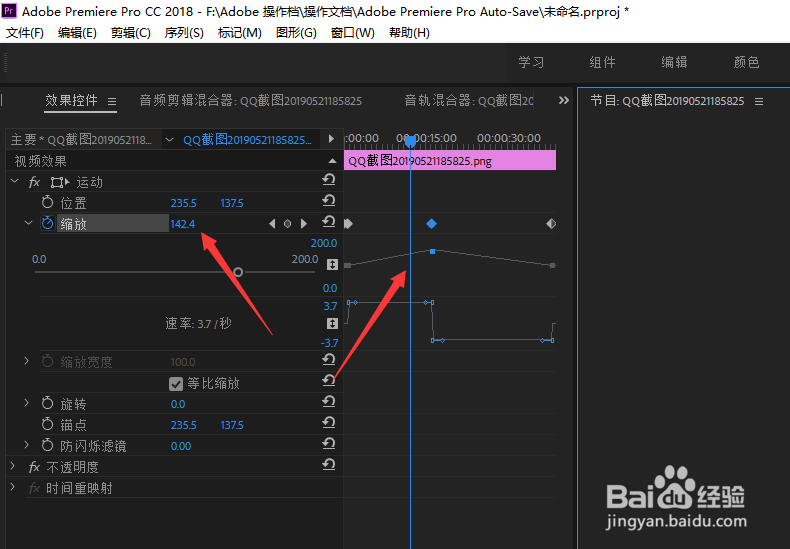This screenshot has width=790, height=549.
Task: Reset the 旋转 parameter
Action: (x=329, y=401)
